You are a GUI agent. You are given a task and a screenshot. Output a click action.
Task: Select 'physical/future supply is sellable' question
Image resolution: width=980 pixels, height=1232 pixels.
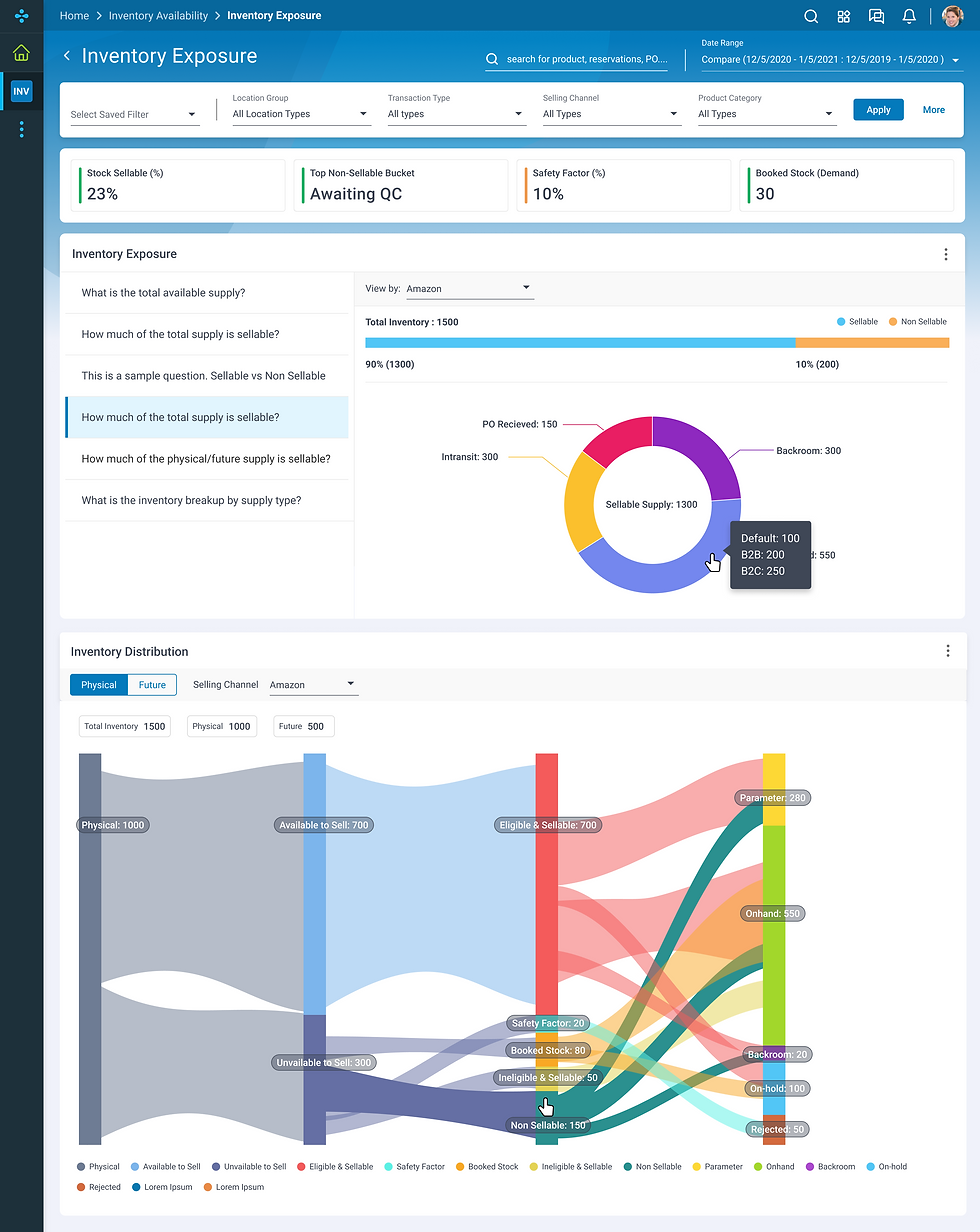207,459
